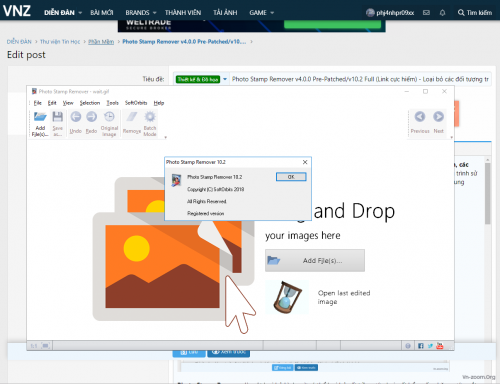Image resolution: width=500 pixels, height=384 pixels.
Task: Click the Next image arrow icon
Action: (438, 117)
